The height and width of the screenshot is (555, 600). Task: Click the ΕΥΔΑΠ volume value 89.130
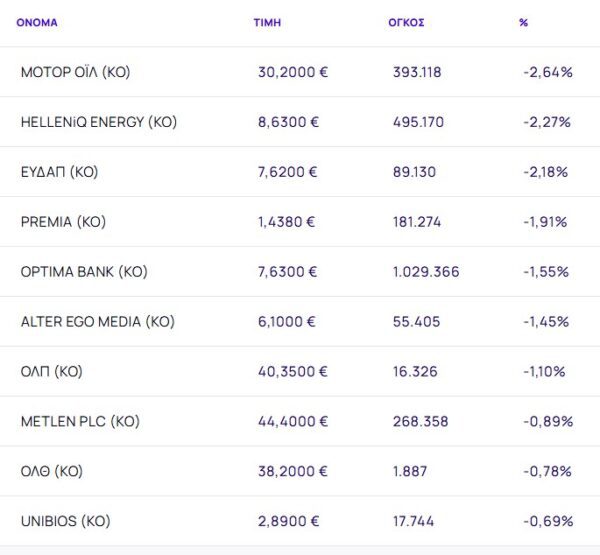pyautogui.click(x=414, y=172)
